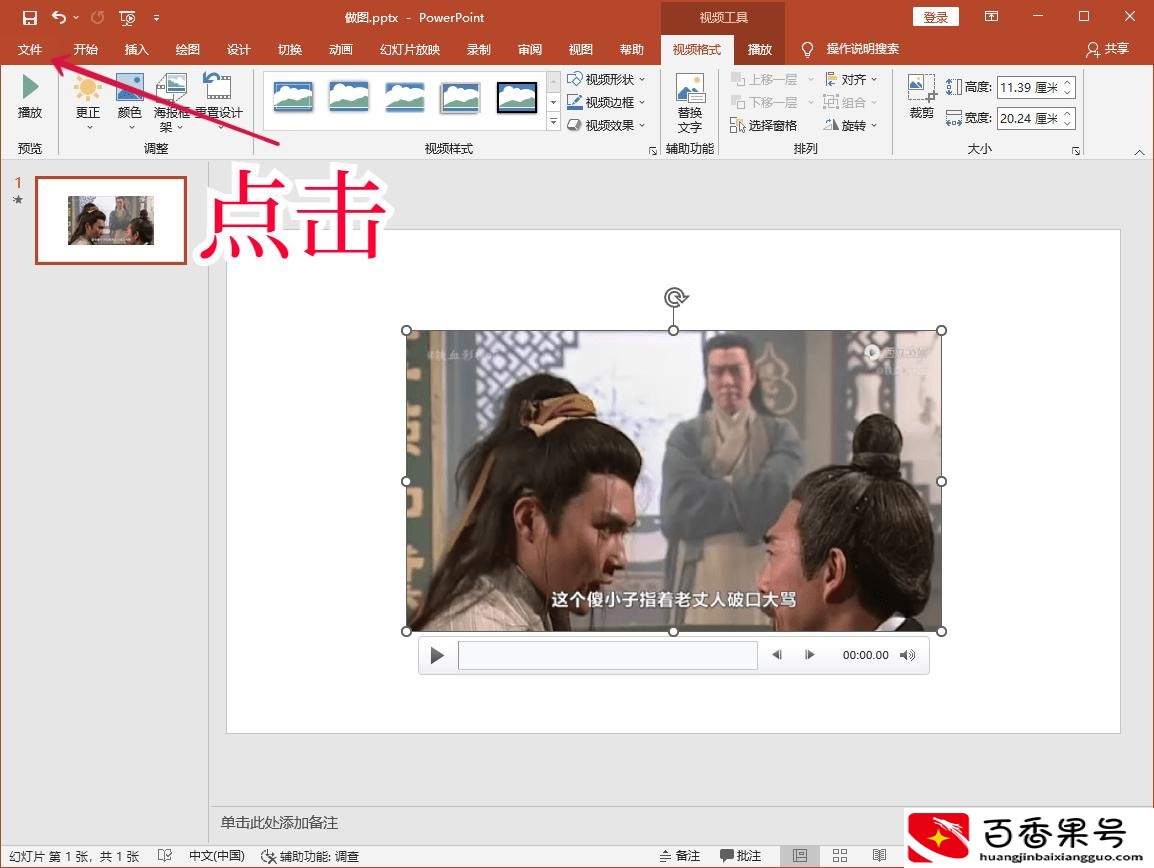Open the 文件 menu
This screenshot has height=868, width=1154.
pos(30,49)
